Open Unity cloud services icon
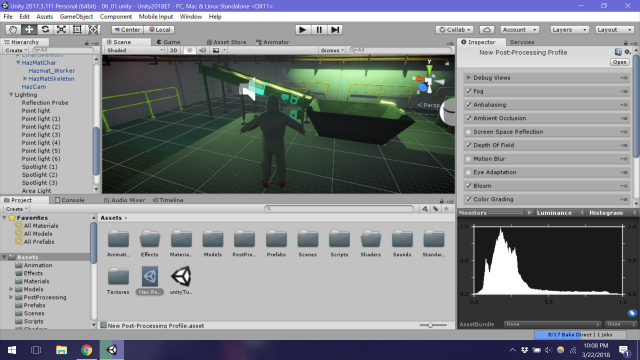The image size is (640, 360). point(487,30)
